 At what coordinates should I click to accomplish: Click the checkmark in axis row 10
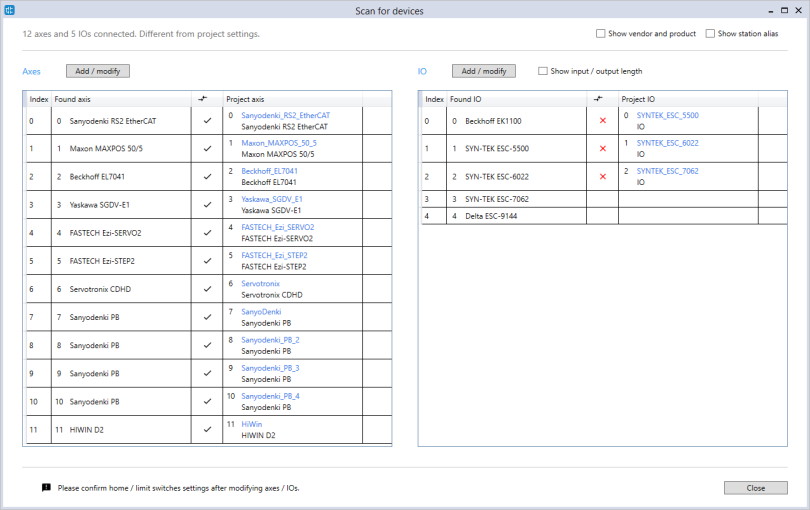coord(207,401)
